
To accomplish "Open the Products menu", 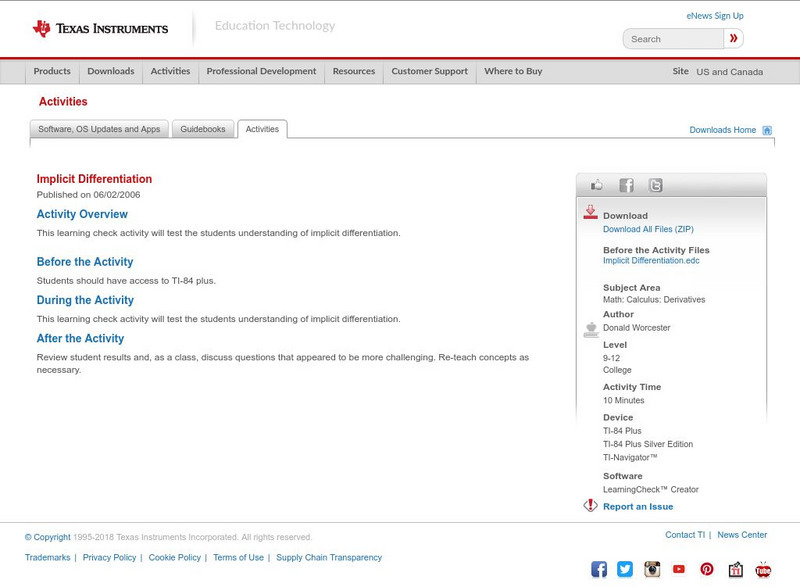I will (x=52, y=71).
